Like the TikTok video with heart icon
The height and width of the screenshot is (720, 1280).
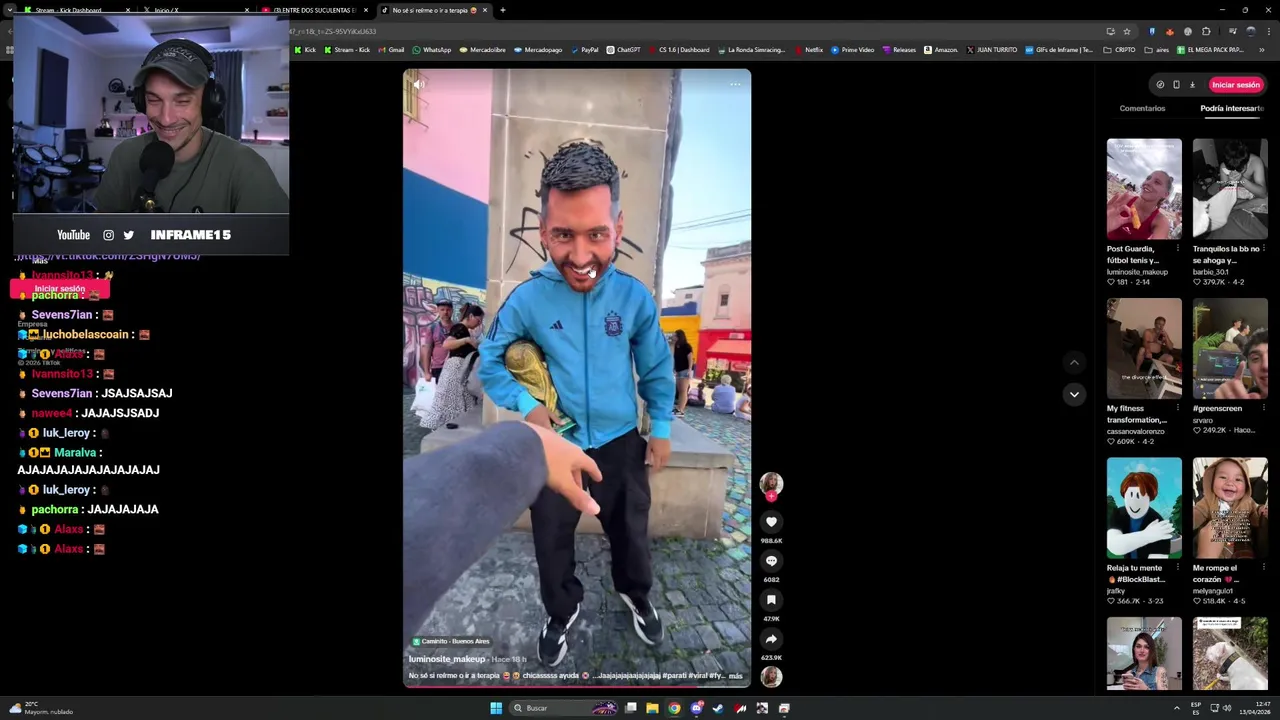[x=771, y=521]
